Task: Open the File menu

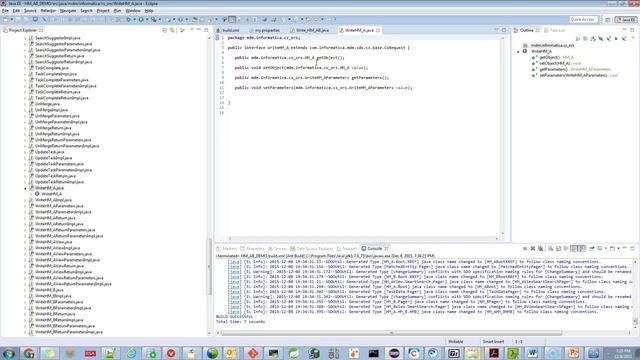Action: (x=5, y=11)
